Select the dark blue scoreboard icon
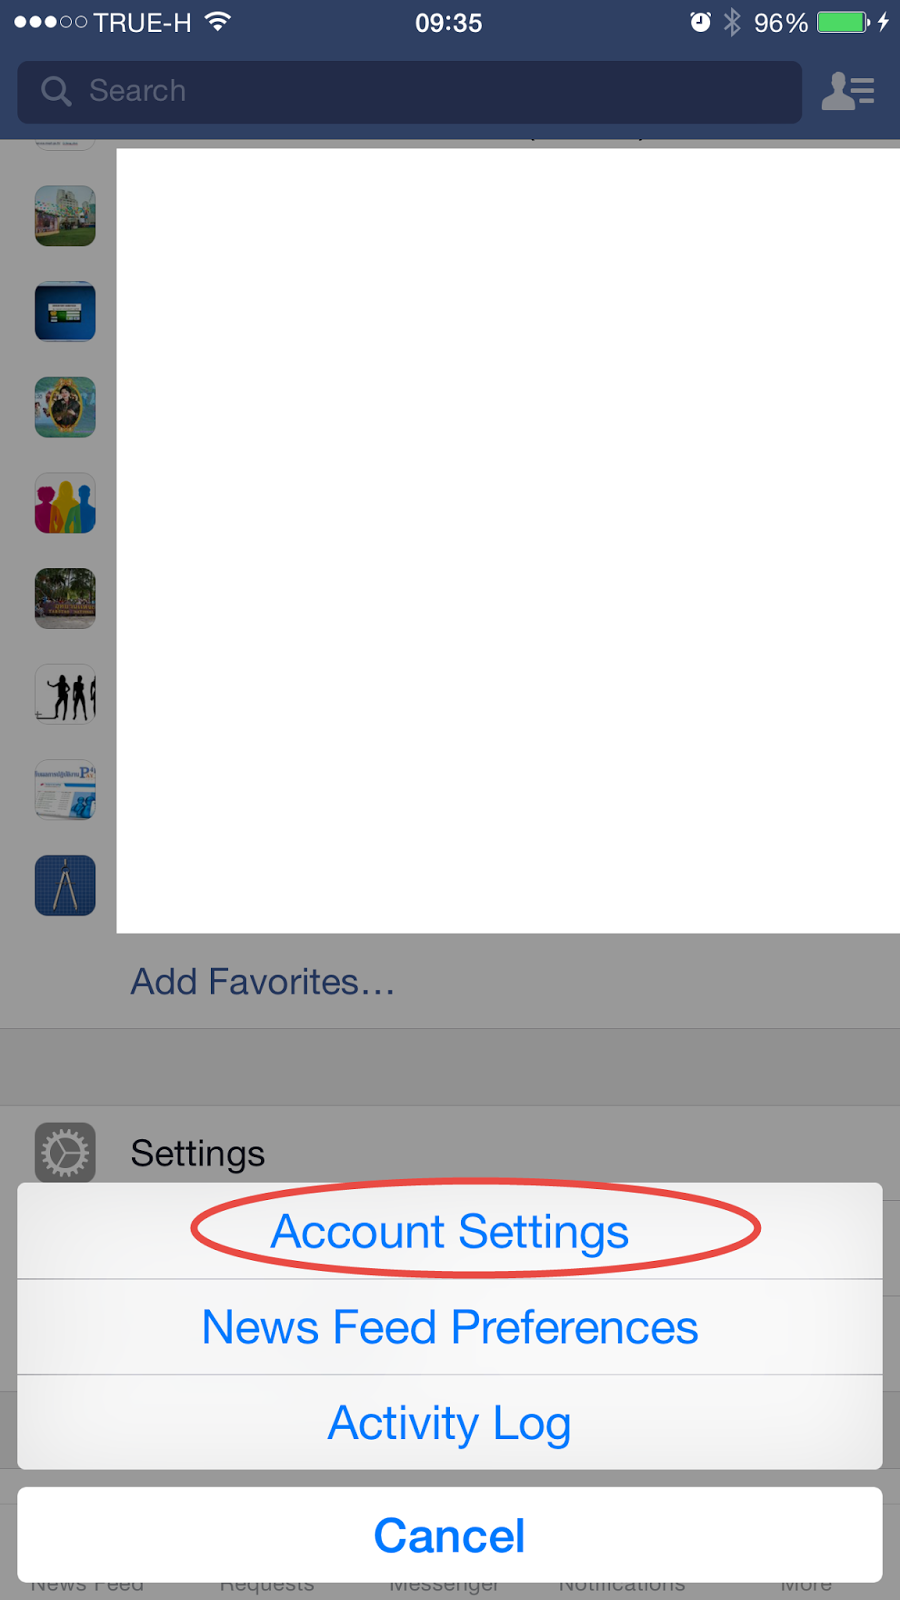 click(x=65, y=311)
